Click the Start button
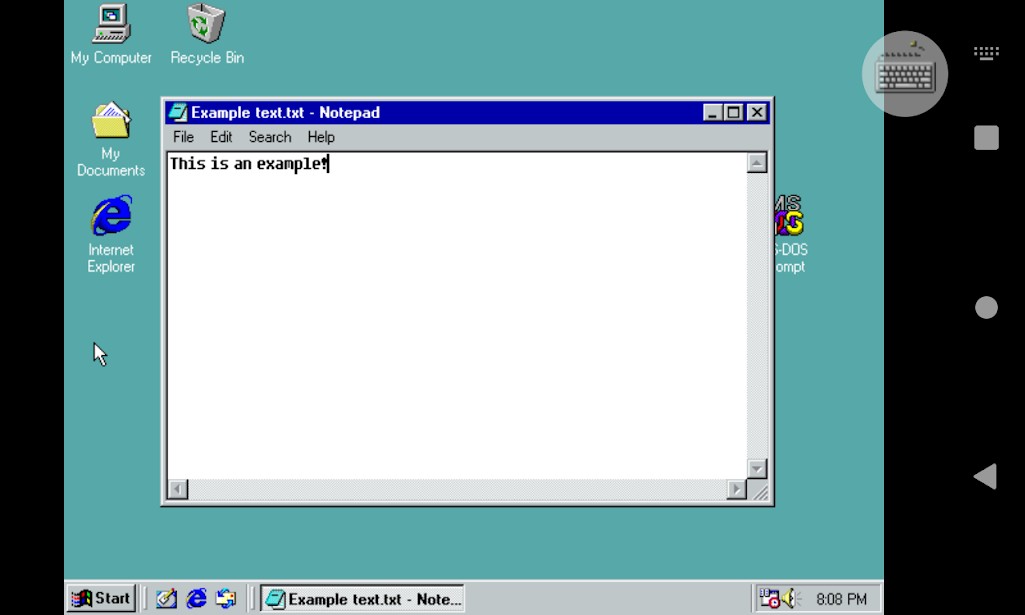Viewport: 1025px width, 615px height. pos(101,598)
